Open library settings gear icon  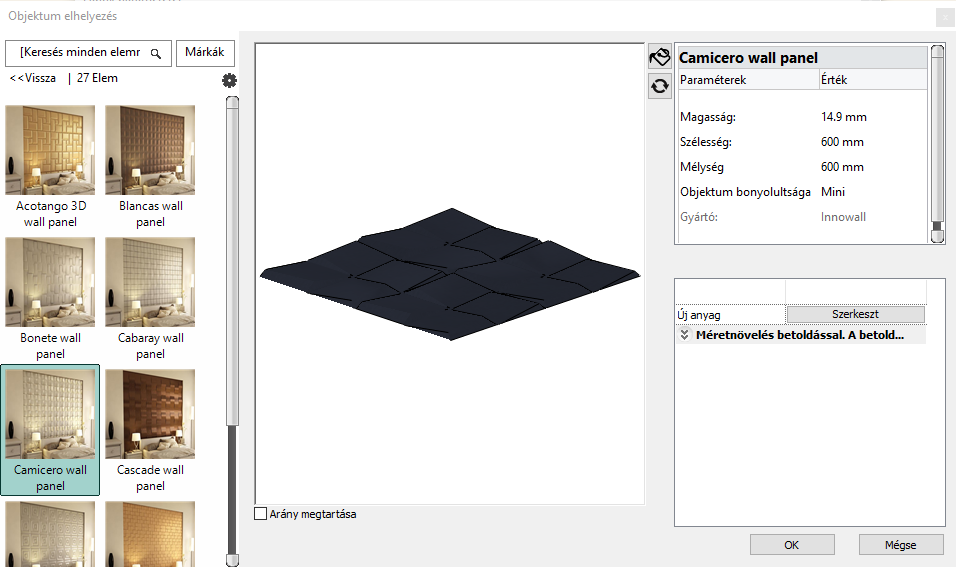[229, 80]
